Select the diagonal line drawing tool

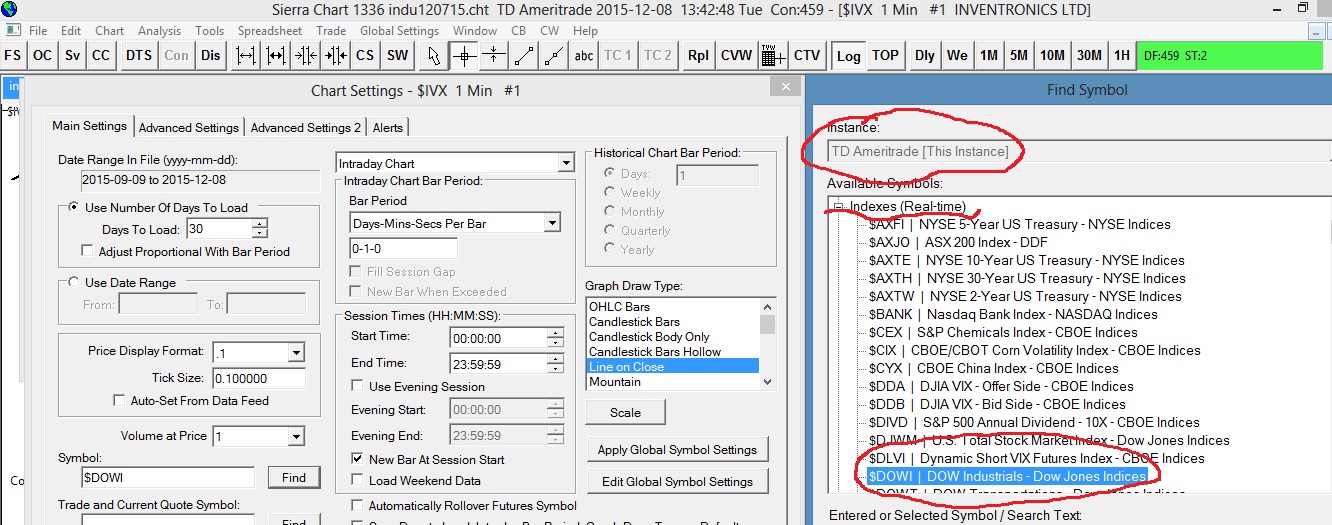click(x=524, y=55)
